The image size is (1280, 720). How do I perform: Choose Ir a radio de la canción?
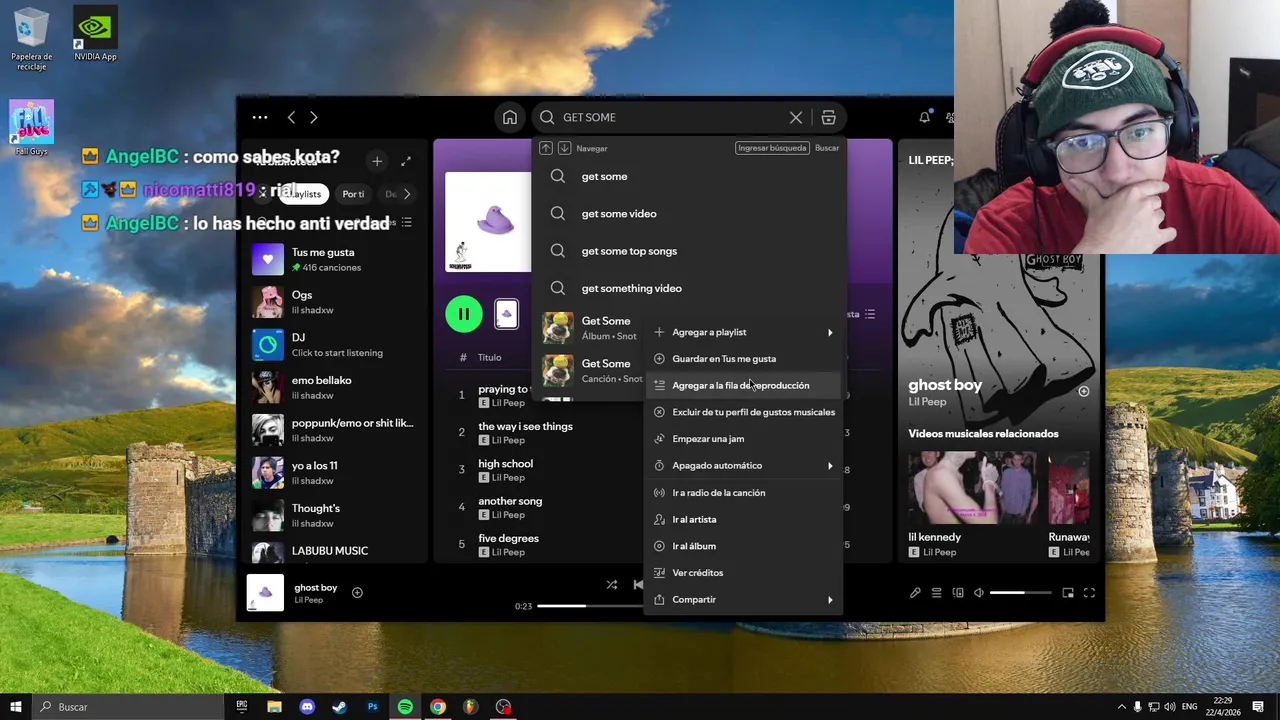[x=742, y=493]
